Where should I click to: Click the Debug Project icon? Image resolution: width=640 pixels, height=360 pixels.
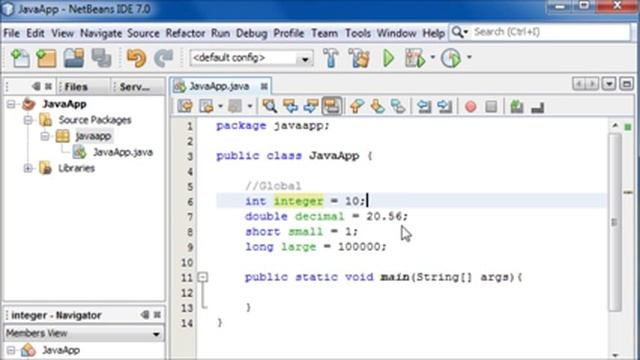point(415,58)
